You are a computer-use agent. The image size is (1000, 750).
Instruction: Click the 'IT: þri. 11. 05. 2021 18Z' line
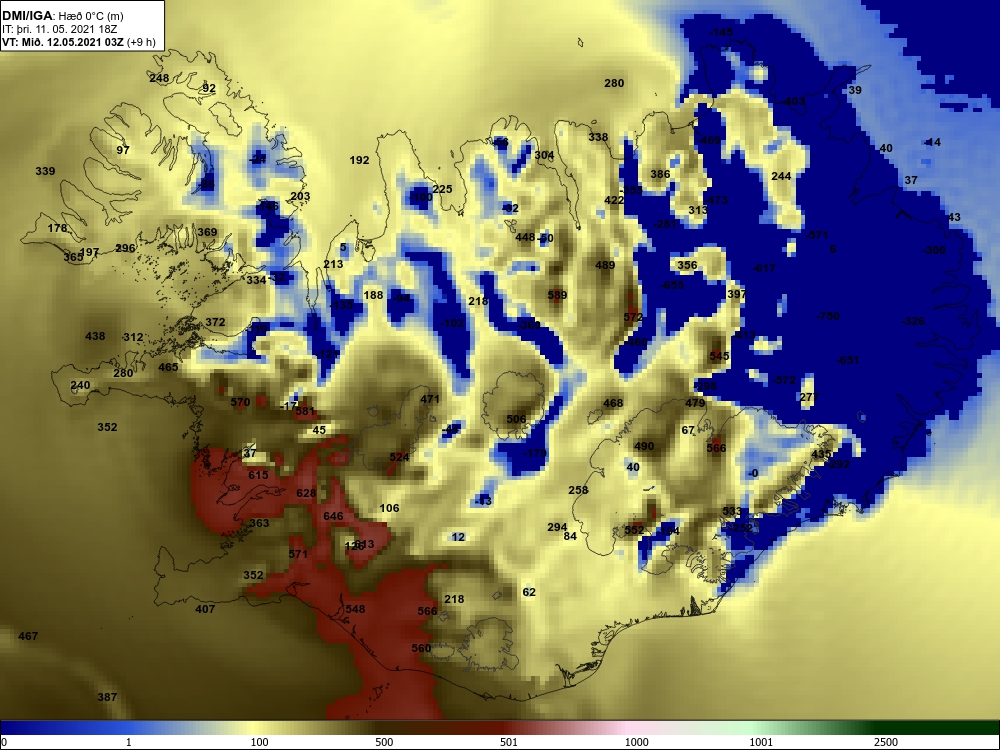(x=59, y=29)
